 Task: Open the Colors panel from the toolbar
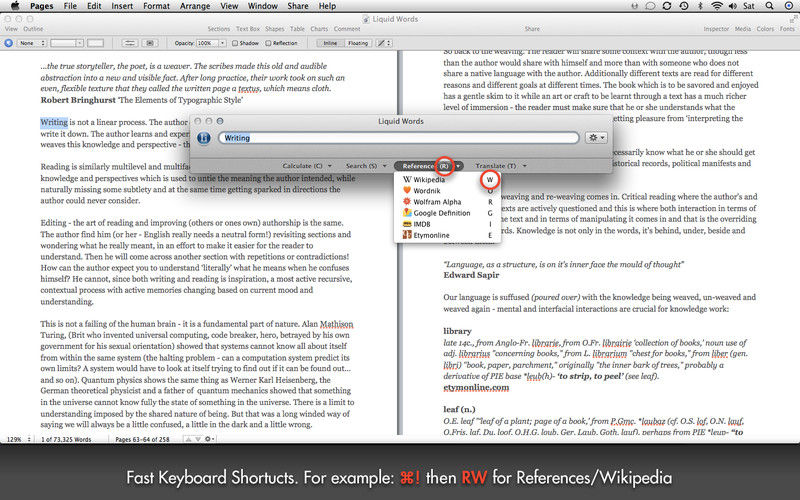[765, 29]
